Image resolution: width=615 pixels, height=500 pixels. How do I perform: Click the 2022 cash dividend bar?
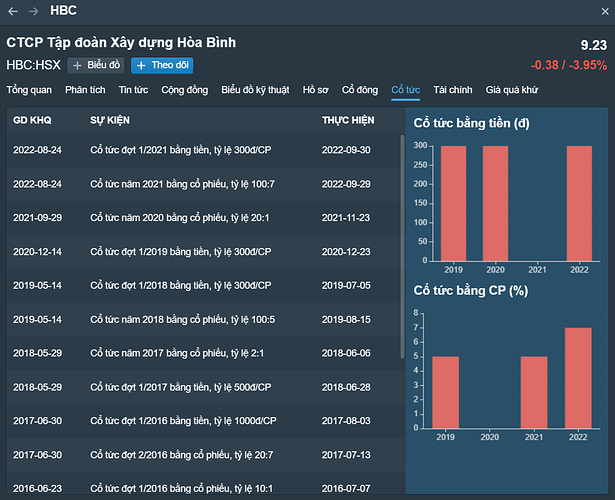click(580, 203)
